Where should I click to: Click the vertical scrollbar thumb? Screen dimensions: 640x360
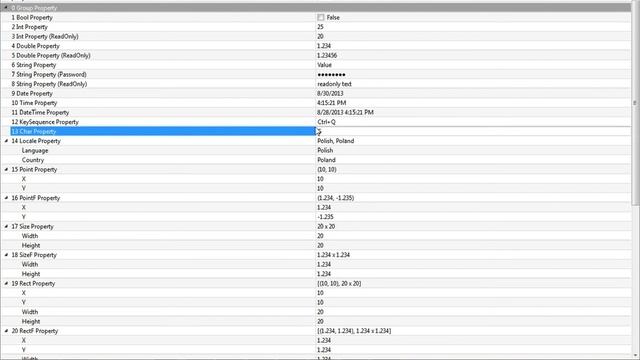point(635,104)
